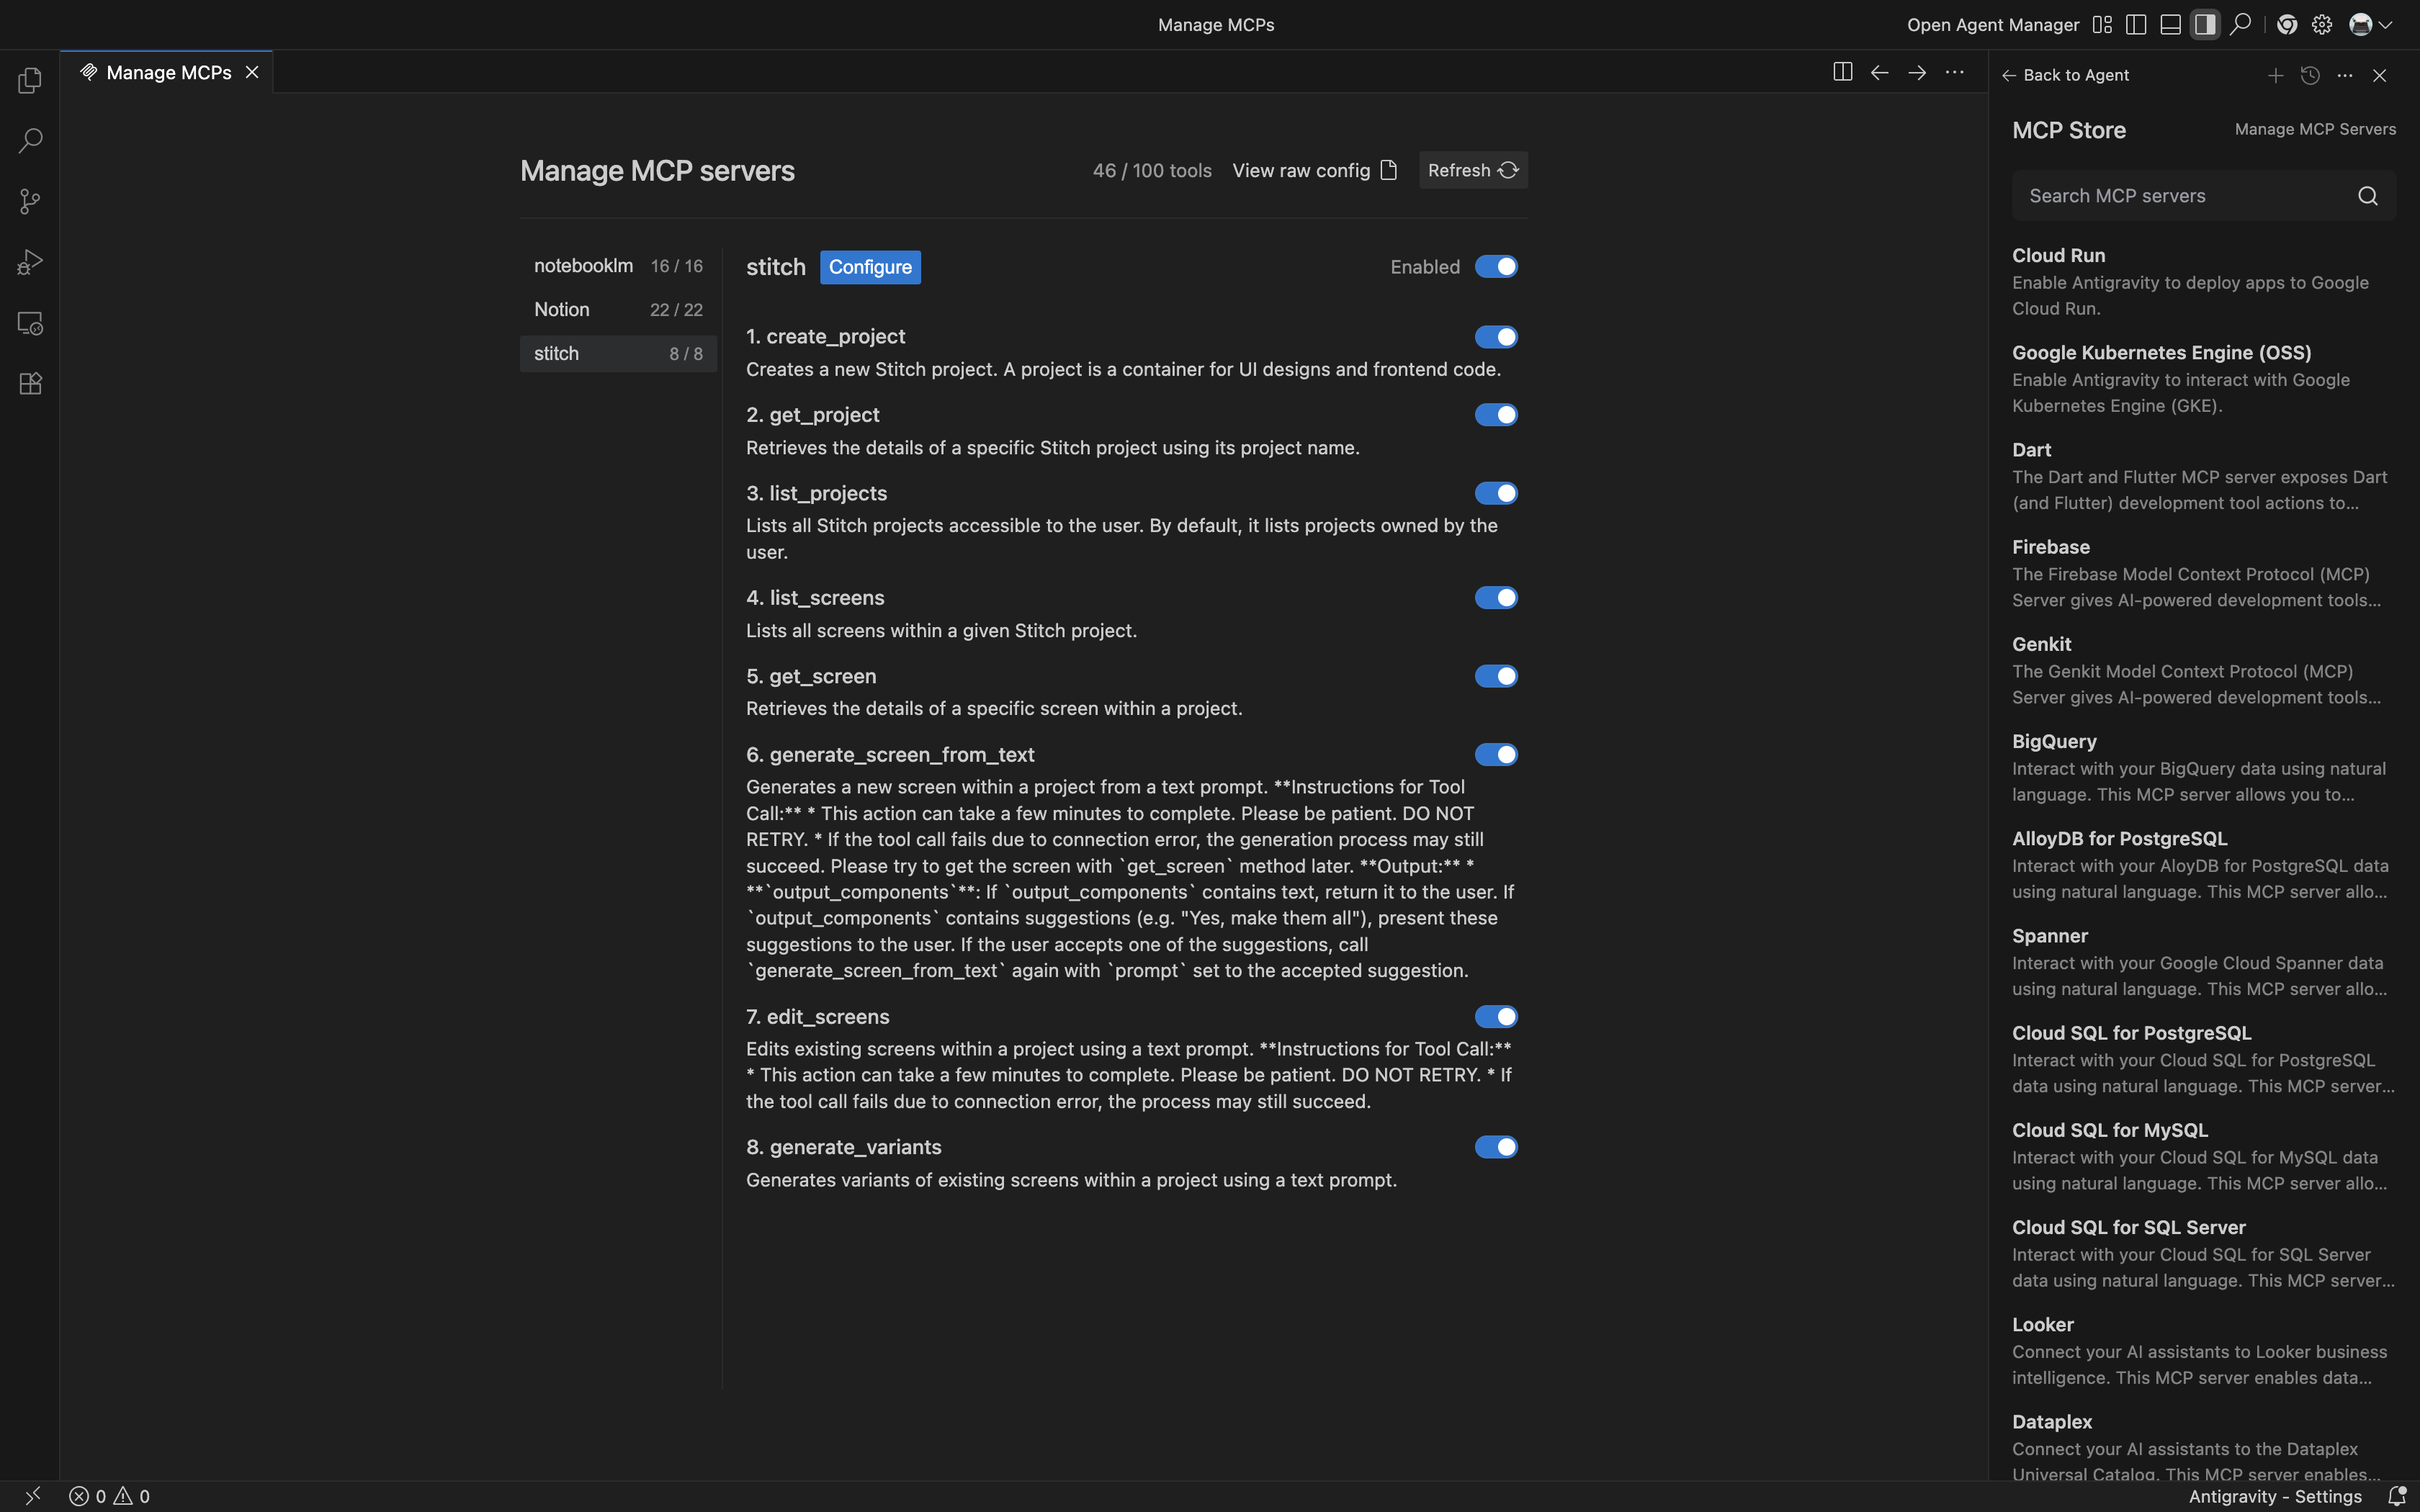Toggle the bottom panel layout icon
Image resolution: width=2420 pixels, height=1512 pixels.
pyautogui.click(x=2170, y=25)
